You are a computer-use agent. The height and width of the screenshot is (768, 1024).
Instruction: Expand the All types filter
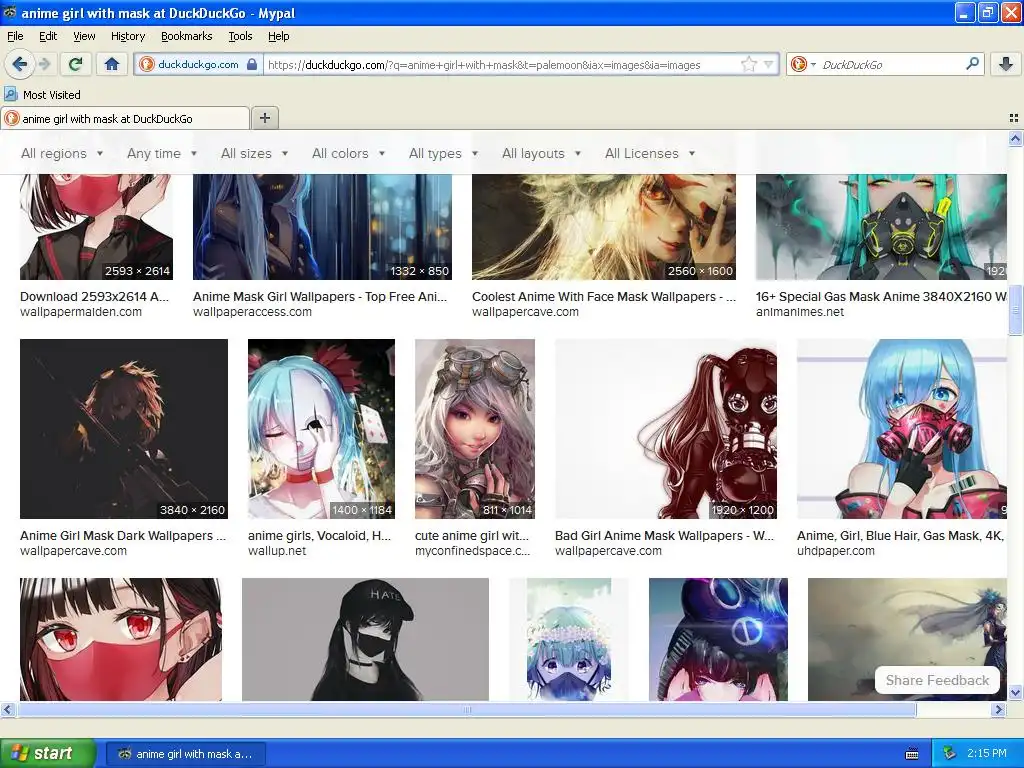click(x=443, y=153)
